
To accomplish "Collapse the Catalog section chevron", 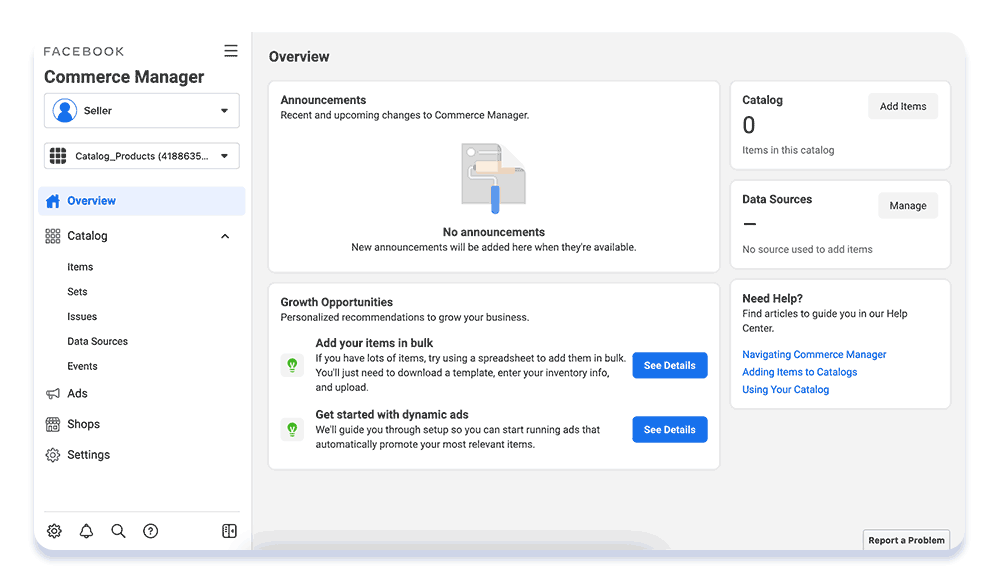I will coord(224,236).
